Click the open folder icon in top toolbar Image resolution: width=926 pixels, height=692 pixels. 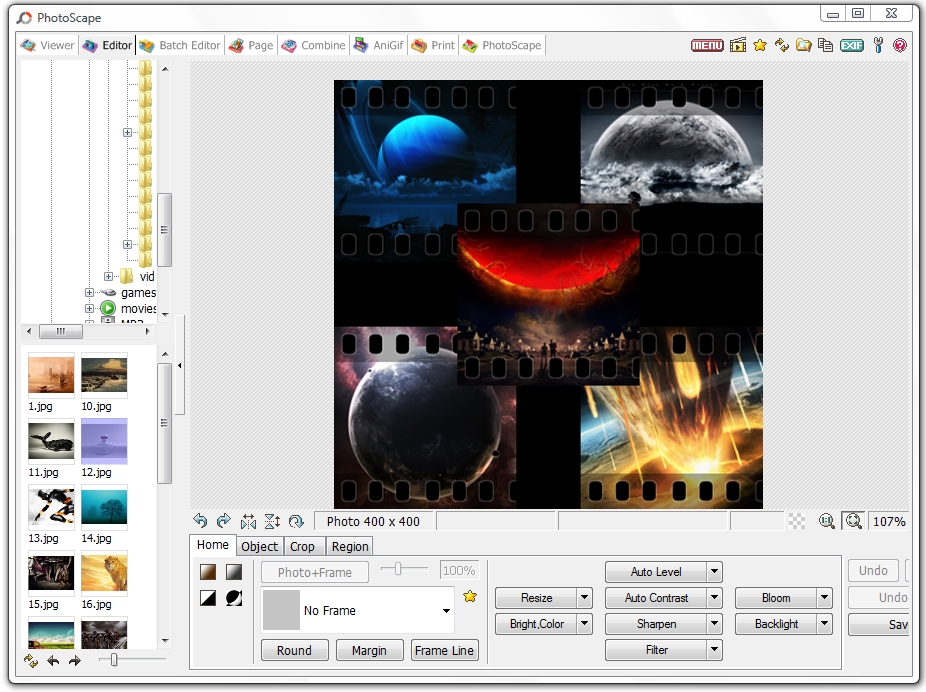coord(803,45)
